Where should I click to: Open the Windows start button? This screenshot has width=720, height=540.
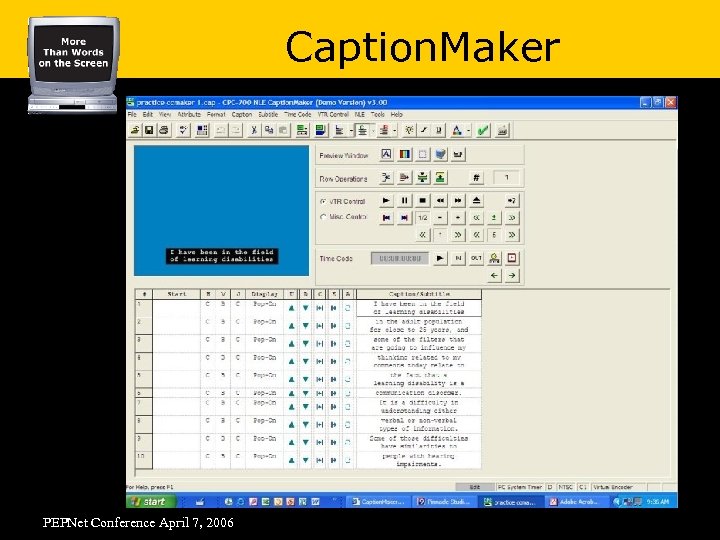[x=150, y=501]
